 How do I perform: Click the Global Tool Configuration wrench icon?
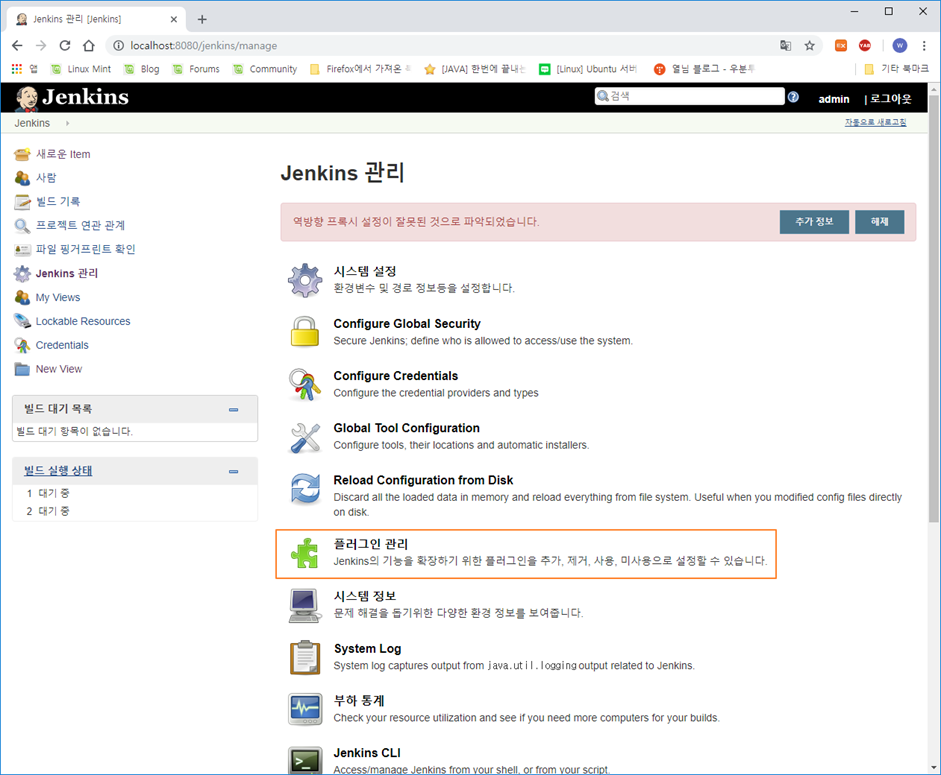[x=305, y=437]
